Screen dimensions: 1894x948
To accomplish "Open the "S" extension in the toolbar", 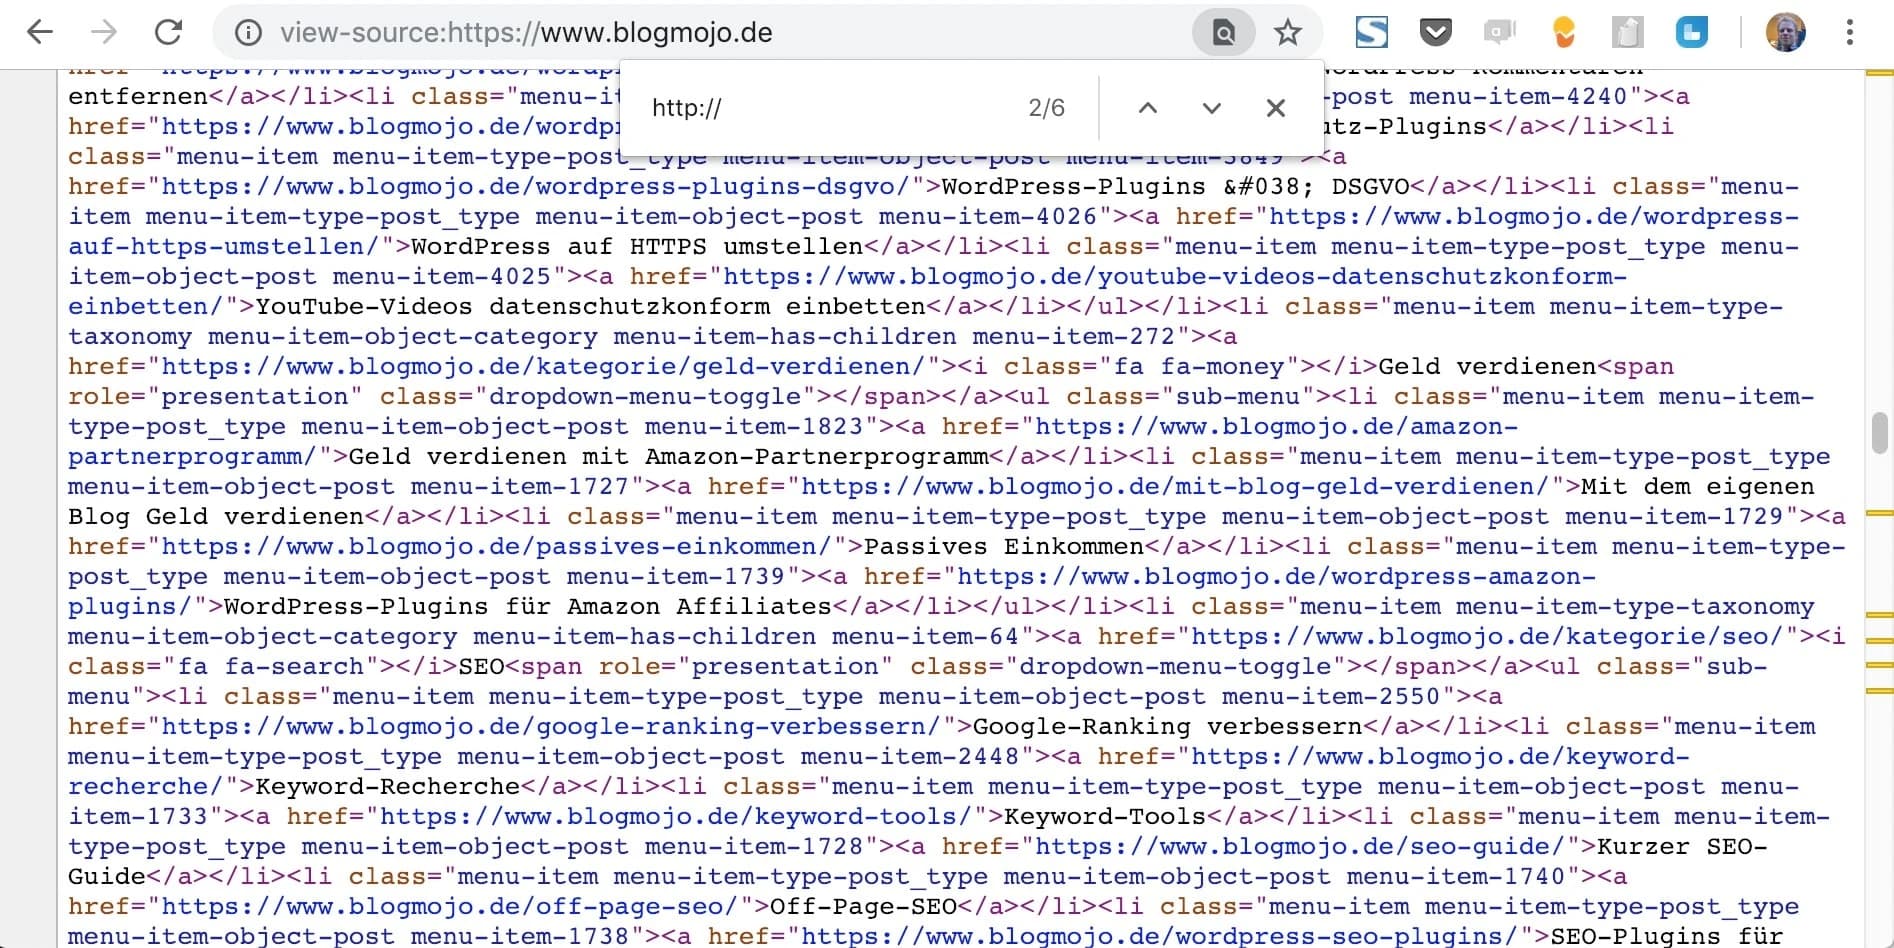I will (1372, 32).
